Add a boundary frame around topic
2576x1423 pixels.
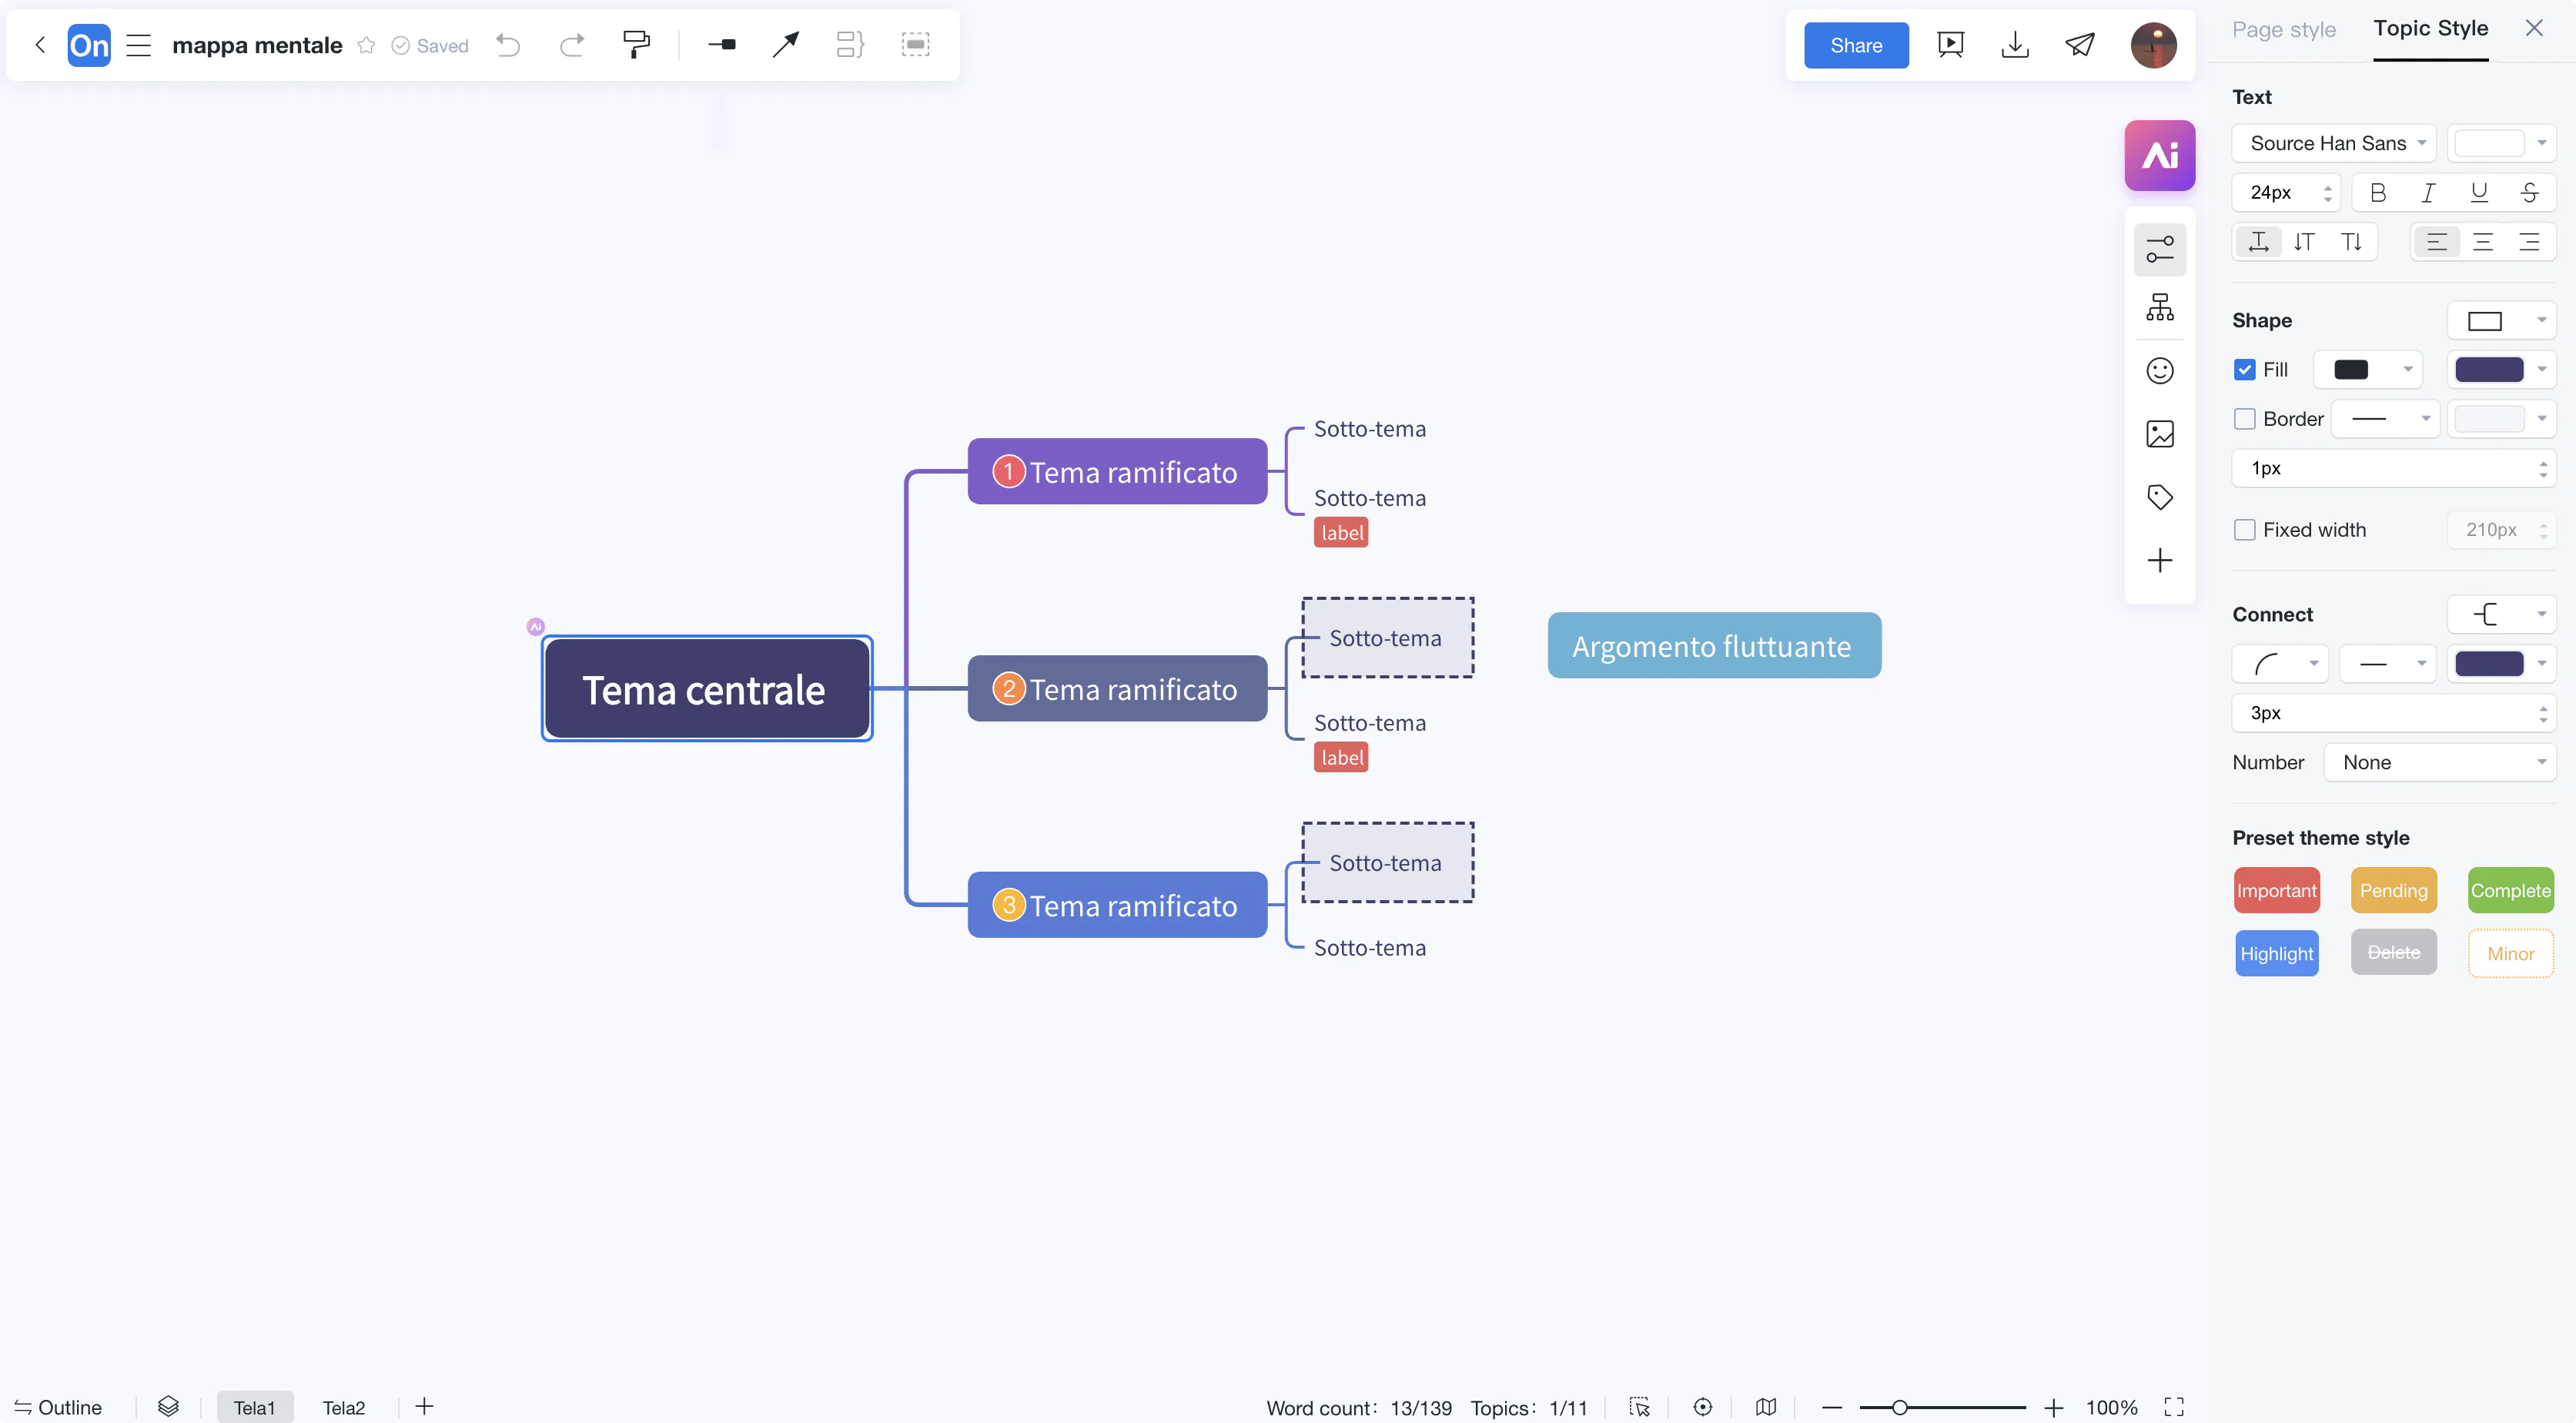click(x=915, y=45)
